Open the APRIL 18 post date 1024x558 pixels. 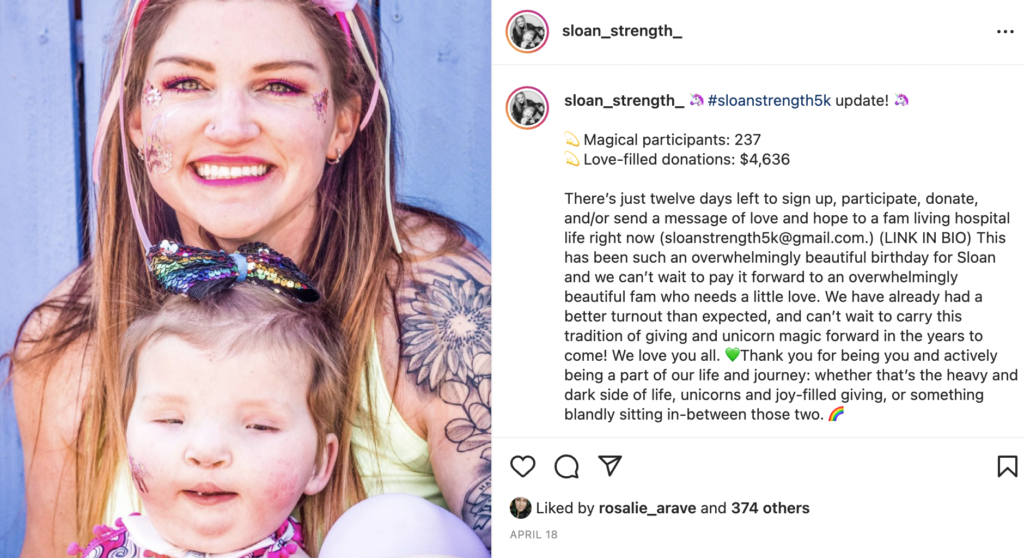tap(534, 534)
